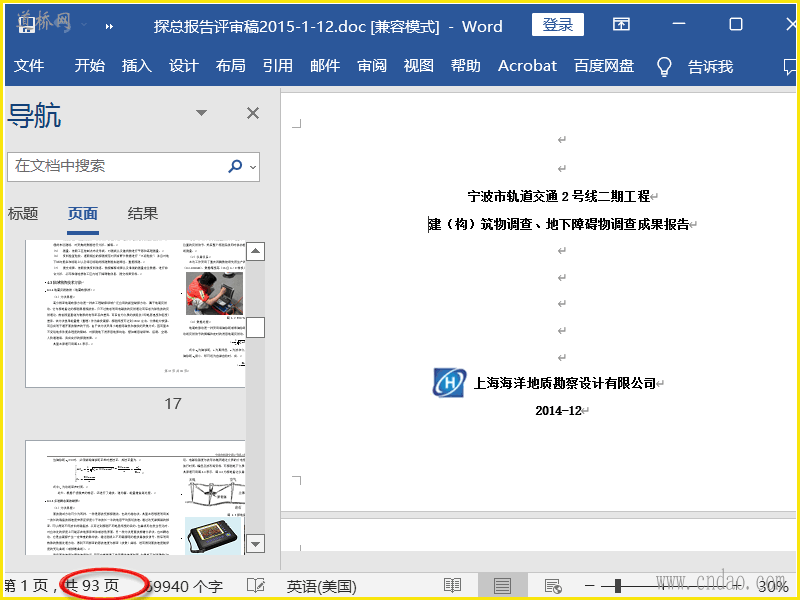Click the 登录 sign-in button
The height and width of the screenshot is (600, 800).
[x=558, y=24]
